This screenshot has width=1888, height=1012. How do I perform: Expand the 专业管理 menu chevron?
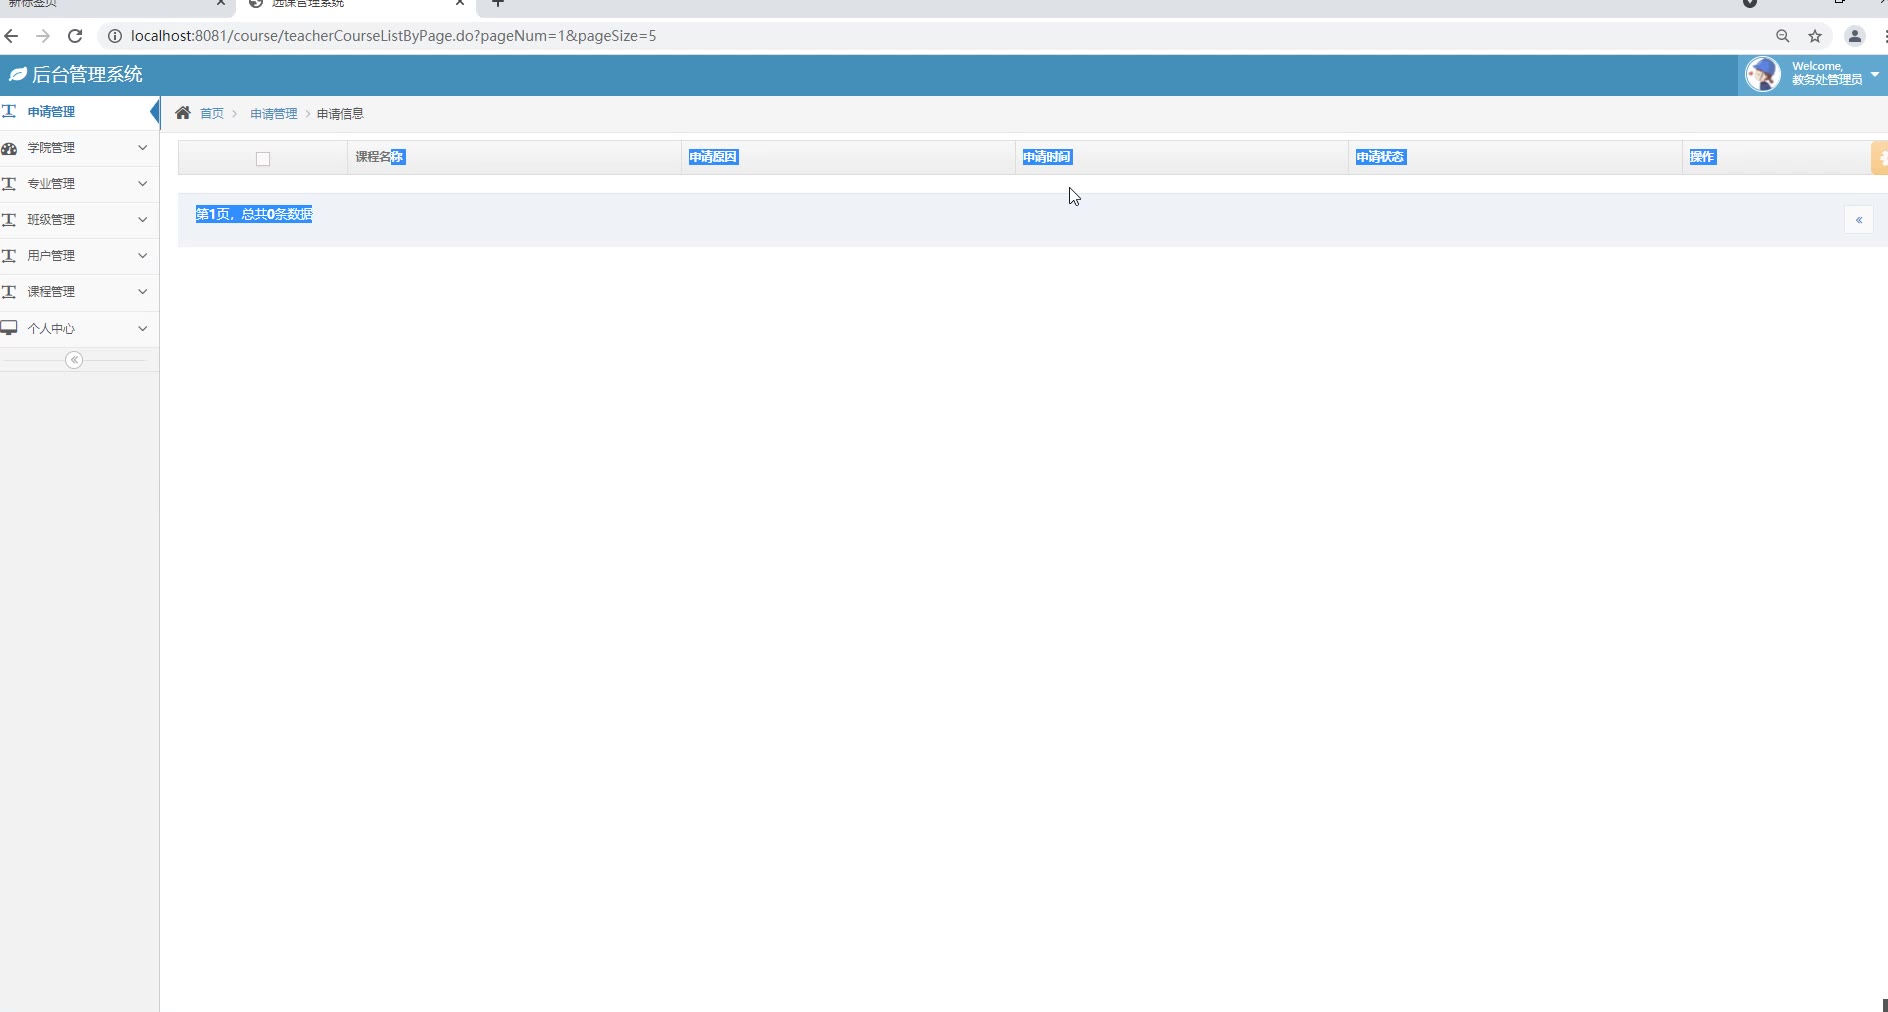(x=142, y=184)
